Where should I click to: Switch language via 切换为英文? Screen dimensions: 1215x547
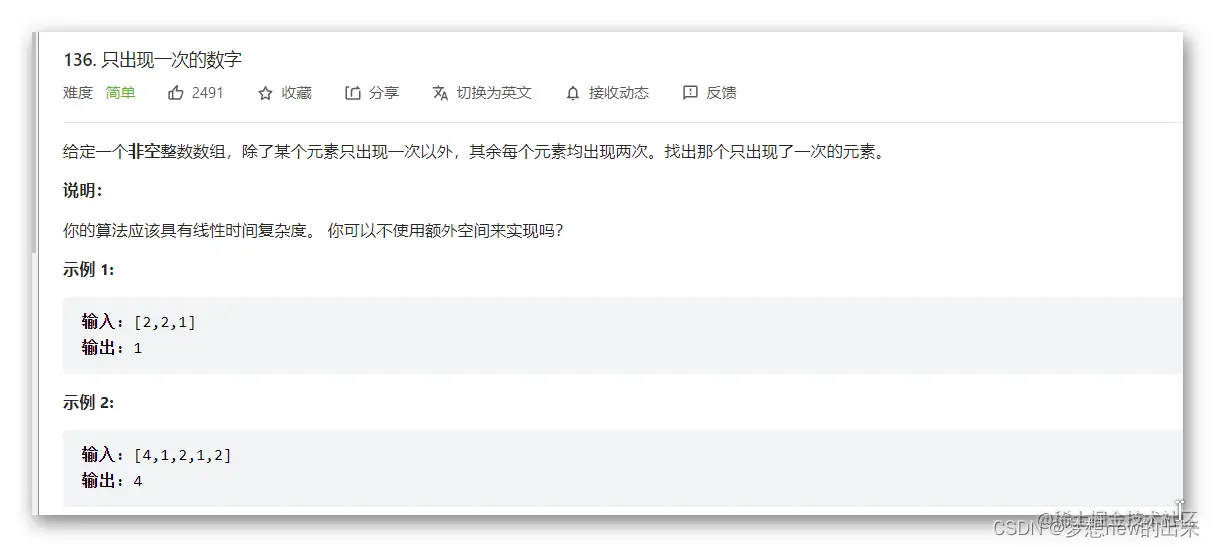494,93
